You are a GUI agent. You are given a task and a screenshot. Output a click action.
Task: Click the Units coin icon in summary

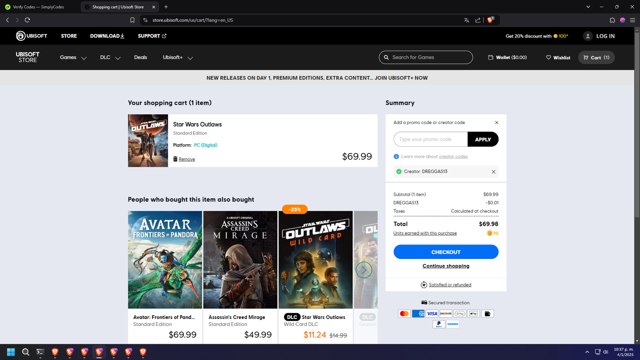489,233
